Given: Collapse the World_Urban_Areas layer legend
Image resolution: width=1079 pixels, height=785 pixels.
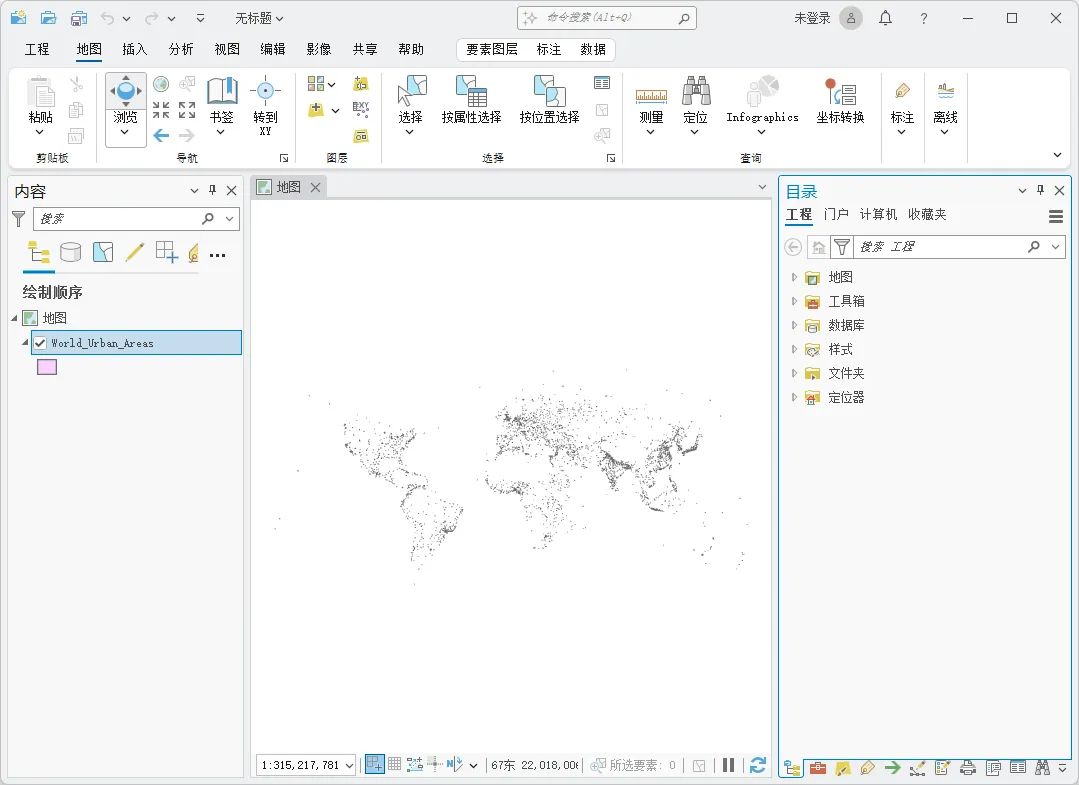Looking at the screenshot, I should 25,342.
